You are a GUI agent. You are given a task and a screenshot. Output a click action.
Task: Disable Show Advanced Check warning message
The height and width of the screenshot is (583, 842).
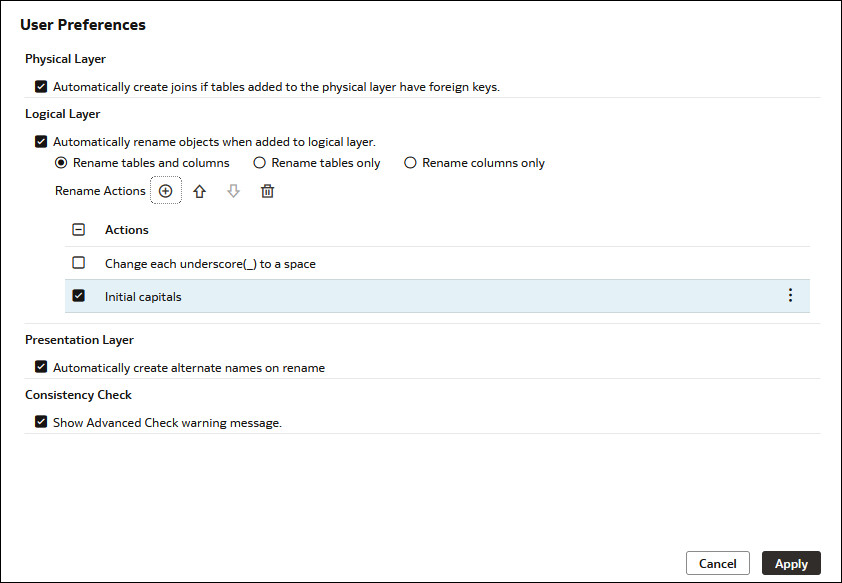tap(41, 422)
